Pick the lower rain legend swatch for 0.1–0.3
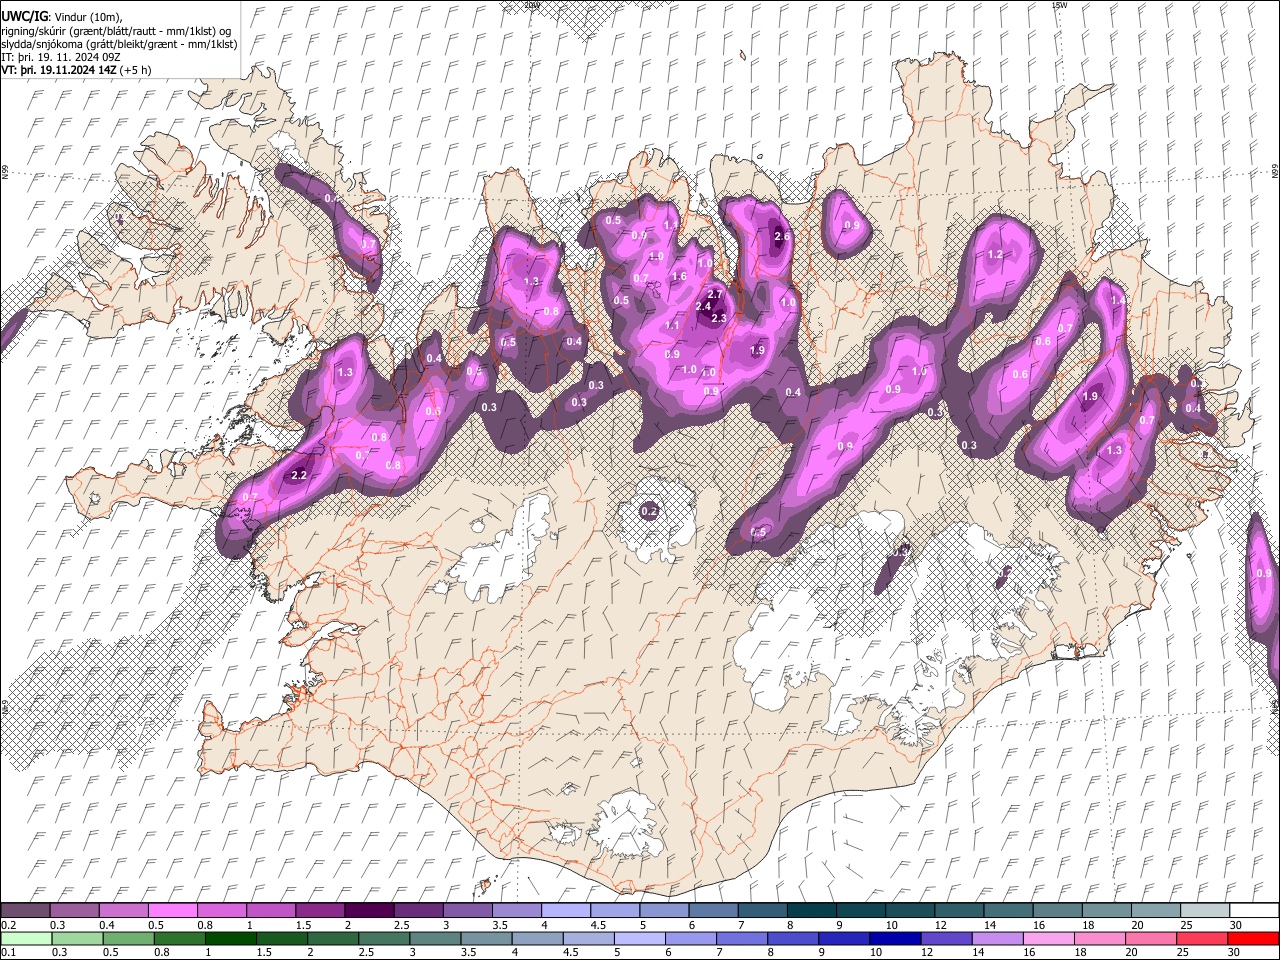This screenshot has height=960, width=1280. coord(26,938)
